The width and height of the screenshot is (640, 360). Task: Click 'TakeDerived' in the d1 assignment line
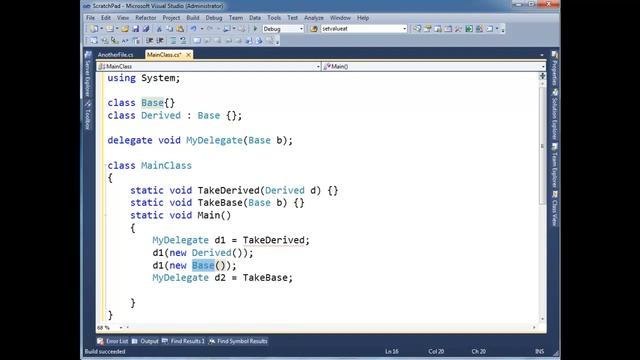click(x=273, y=240)
